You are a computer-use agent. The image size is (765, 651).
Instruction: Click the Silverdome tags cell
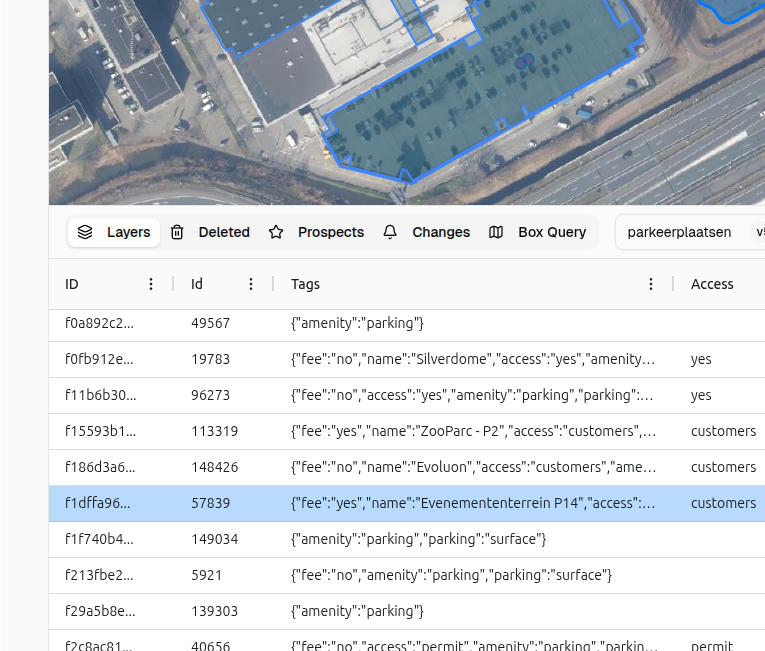[x=473, y=359]
